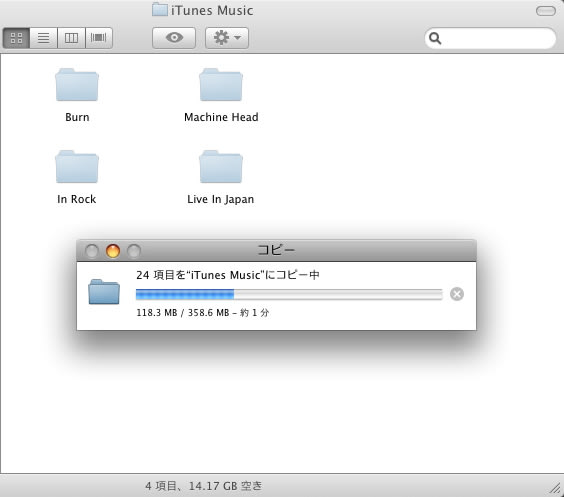The height and width of the screenshot is (497, 564).
Task: Open the gear Action menu
Action: (x=227, y=38)
